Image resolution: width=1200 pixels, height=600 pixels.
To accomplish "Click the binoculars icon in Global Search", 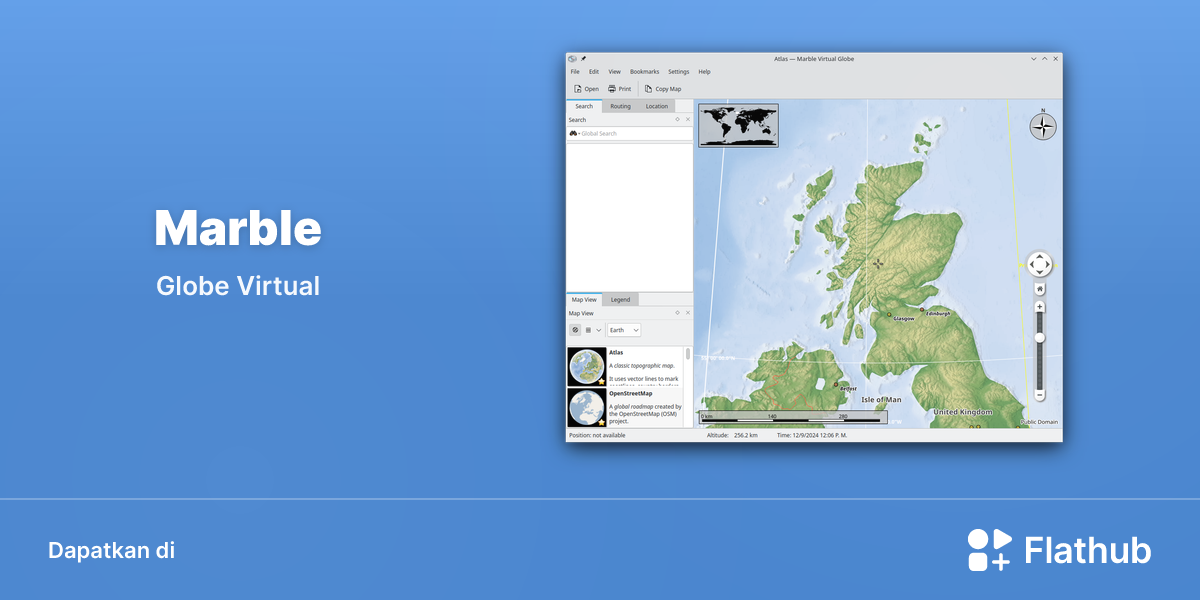I will pyautogui.click(x=573, y=133).
